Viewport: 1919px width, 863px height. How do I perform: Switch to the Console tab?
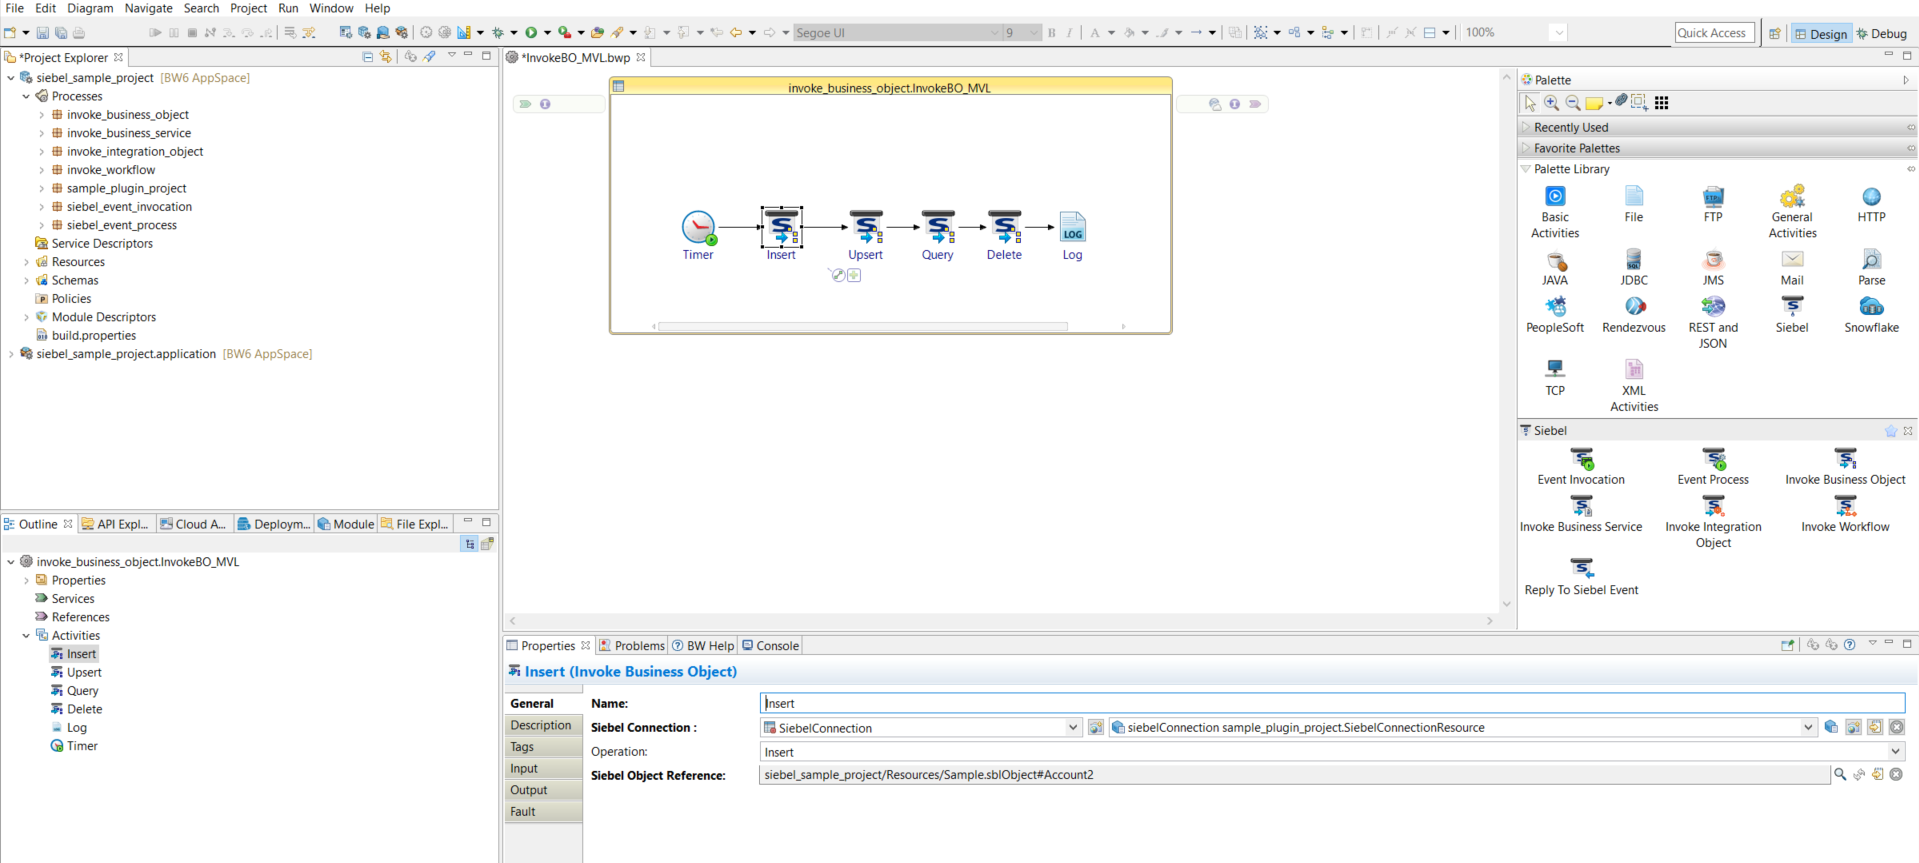coord(770,646)
